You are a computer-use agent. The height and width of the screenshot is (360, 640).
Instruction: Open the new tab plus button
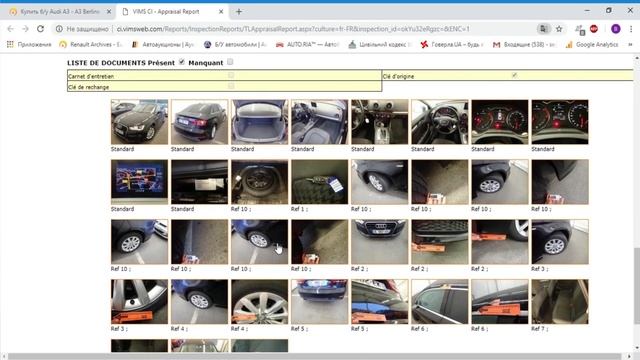click(239, 12)
